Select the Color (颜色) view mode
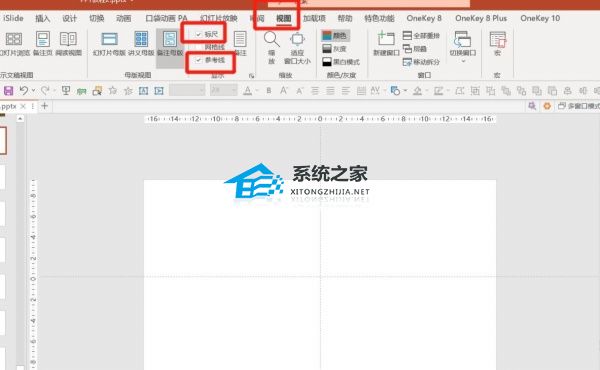Viewport: 600px width, 370px height. (x=335, y=36)
